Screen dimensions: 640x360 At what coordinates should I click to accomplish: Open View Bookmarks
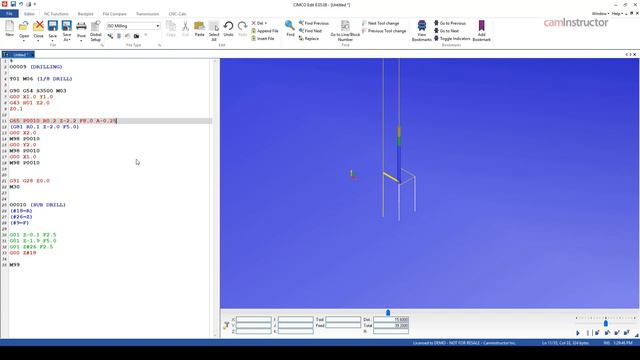(x=422, y=31)
